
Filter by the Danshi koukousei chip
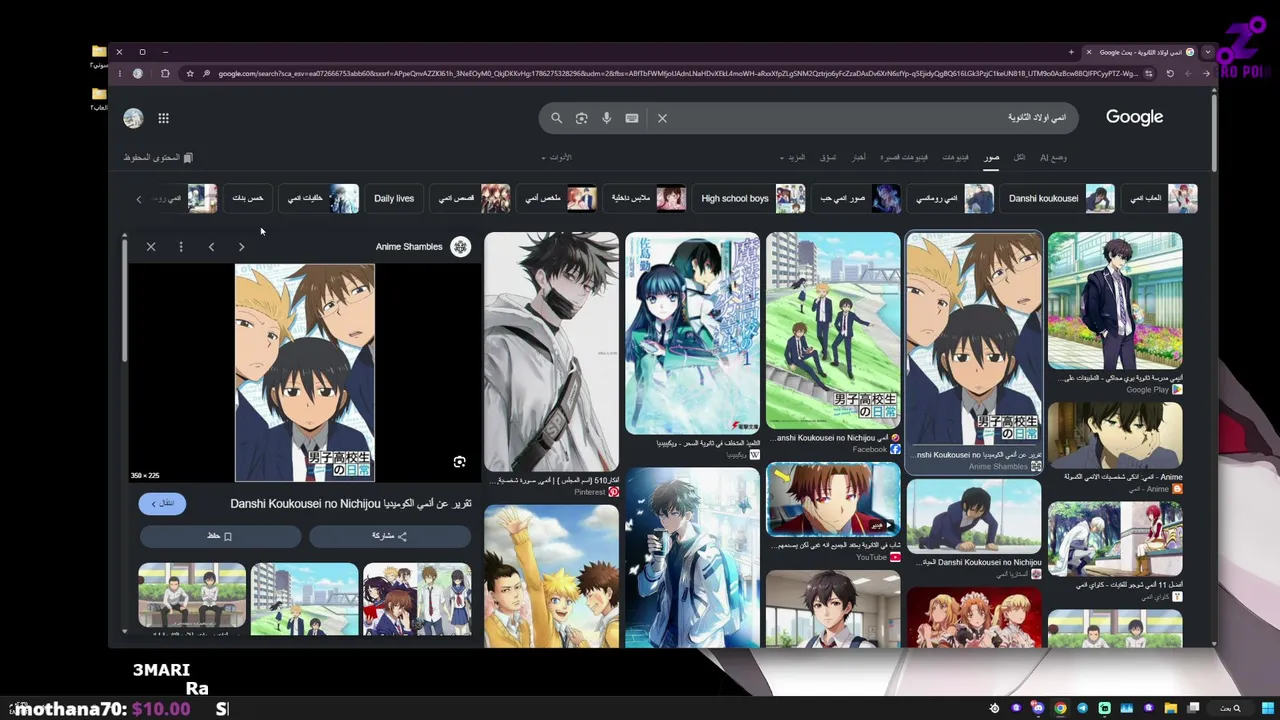[x=1060, y=198]
